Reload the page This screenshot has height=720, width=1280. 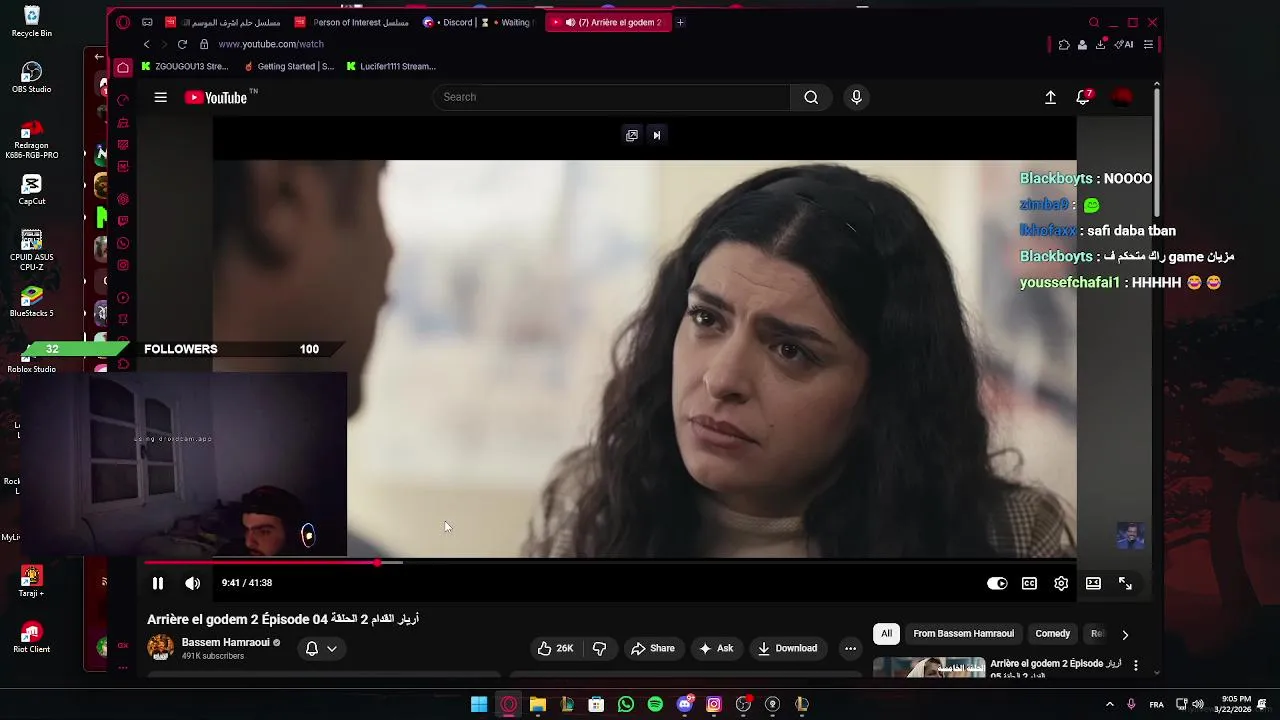pos(182,44)
